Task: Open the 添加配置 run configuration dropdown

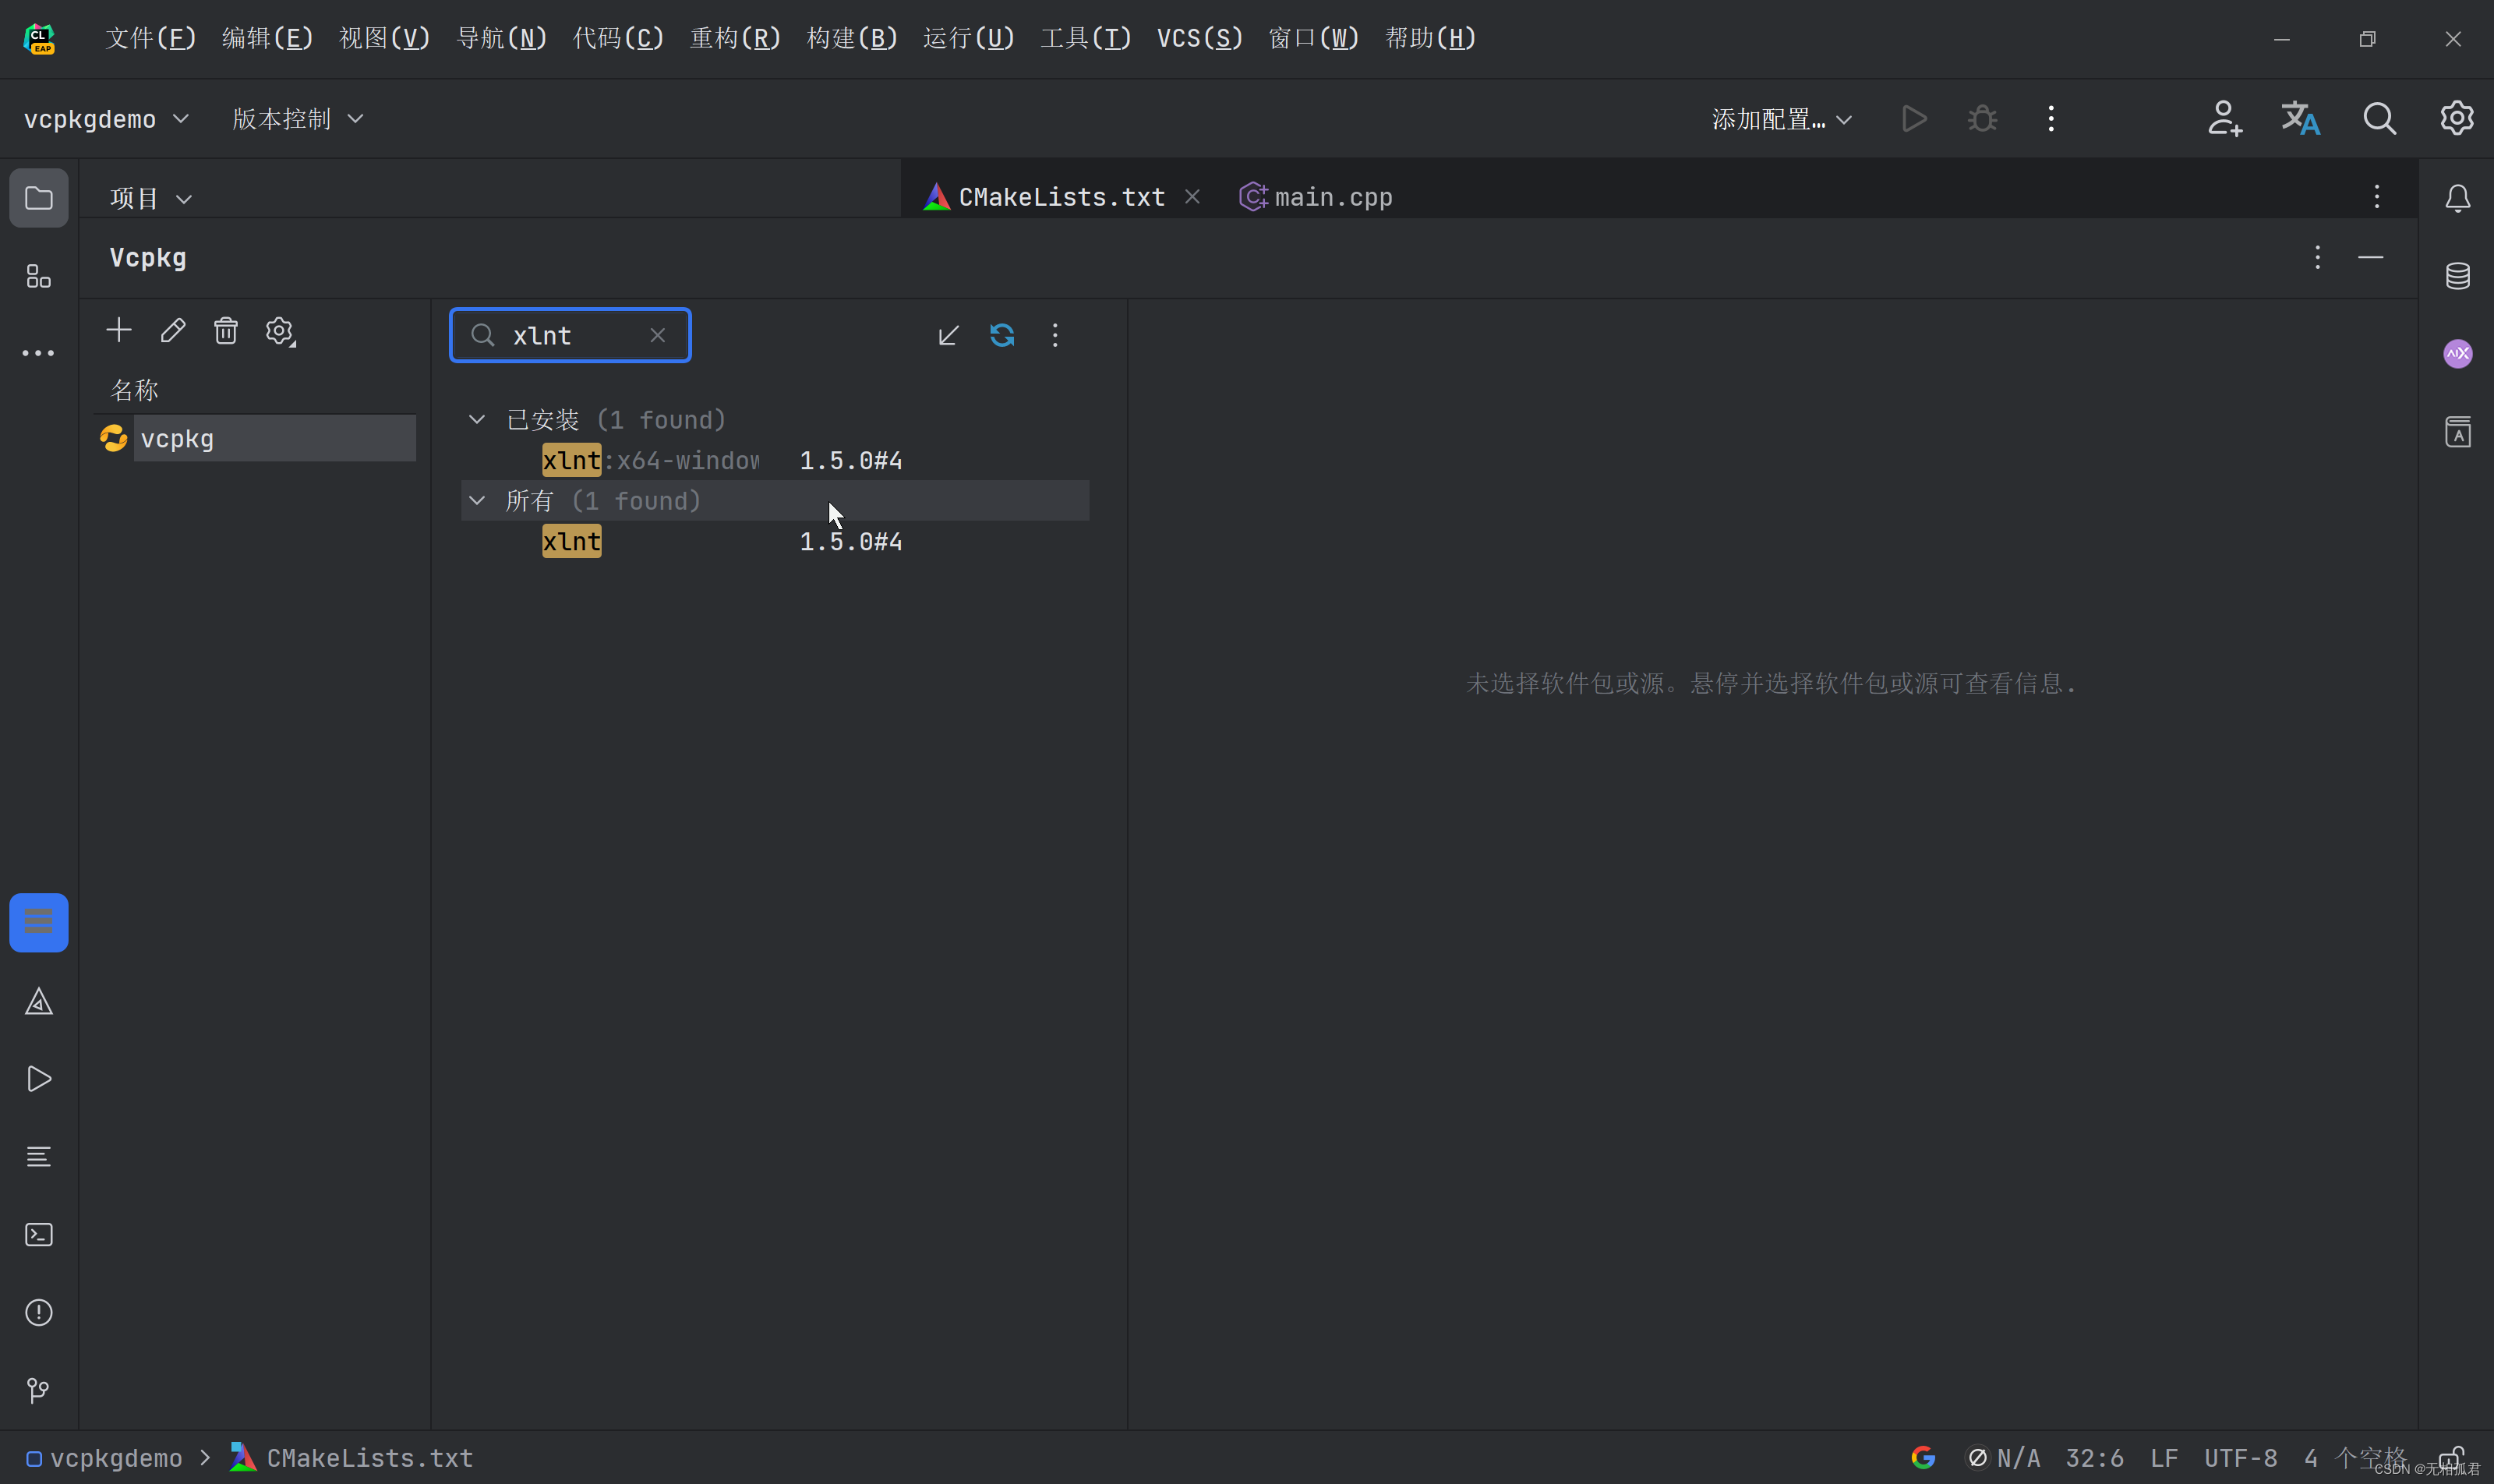Action: (x=1781, y=119)
